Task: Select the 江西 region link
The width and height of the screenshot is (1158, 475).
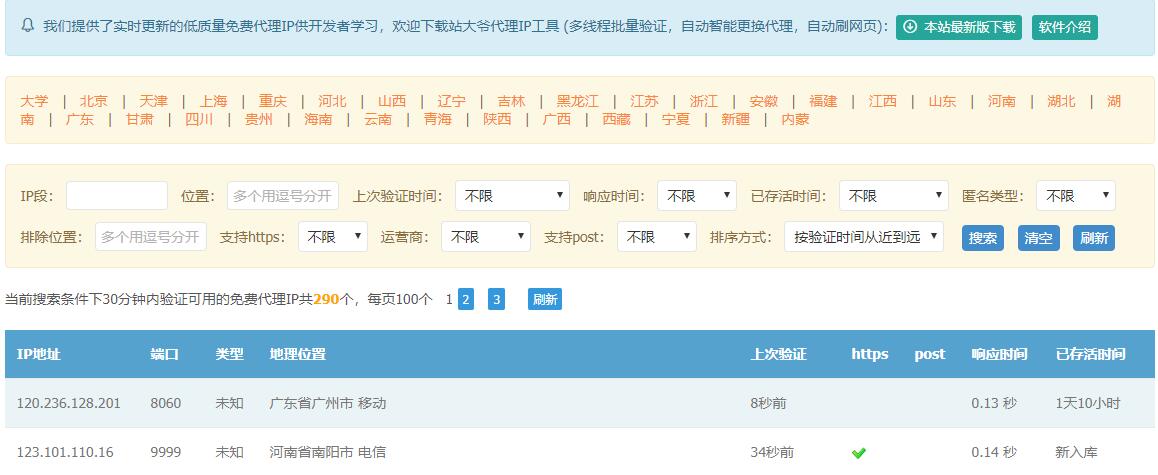Action: pyautogui.click(x=883, y=101)
